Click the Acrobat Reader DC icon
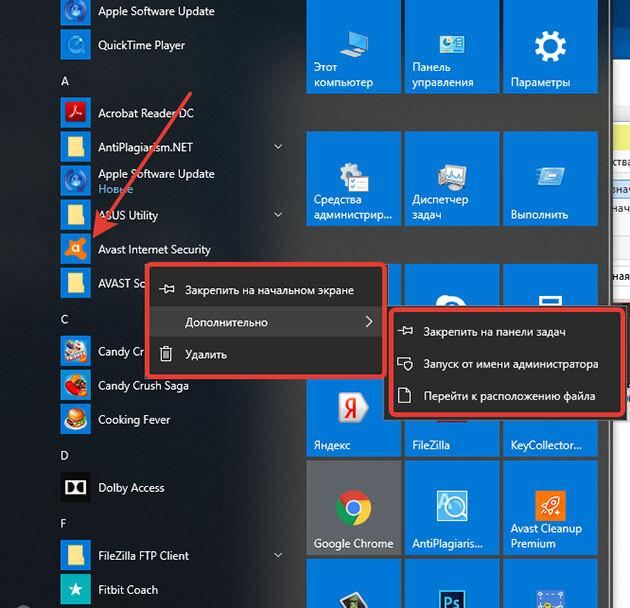This screenshot has height=608, width=630. coord(76,113)
